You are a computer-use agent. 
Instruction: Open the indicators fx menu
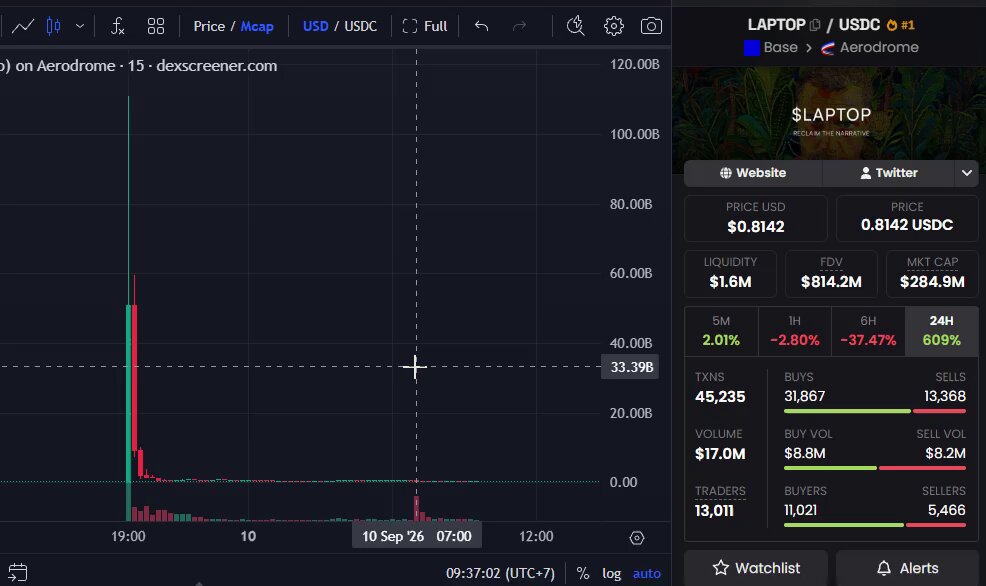tap(118, 26)
